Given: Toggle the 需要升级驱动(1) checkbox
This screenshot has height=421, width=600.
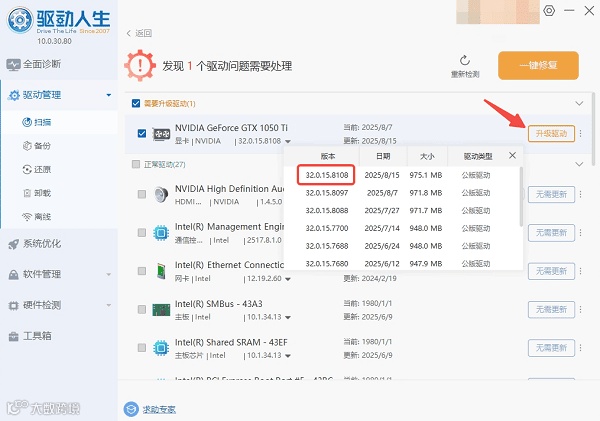Looking at the screenshot, I should 136,103.
